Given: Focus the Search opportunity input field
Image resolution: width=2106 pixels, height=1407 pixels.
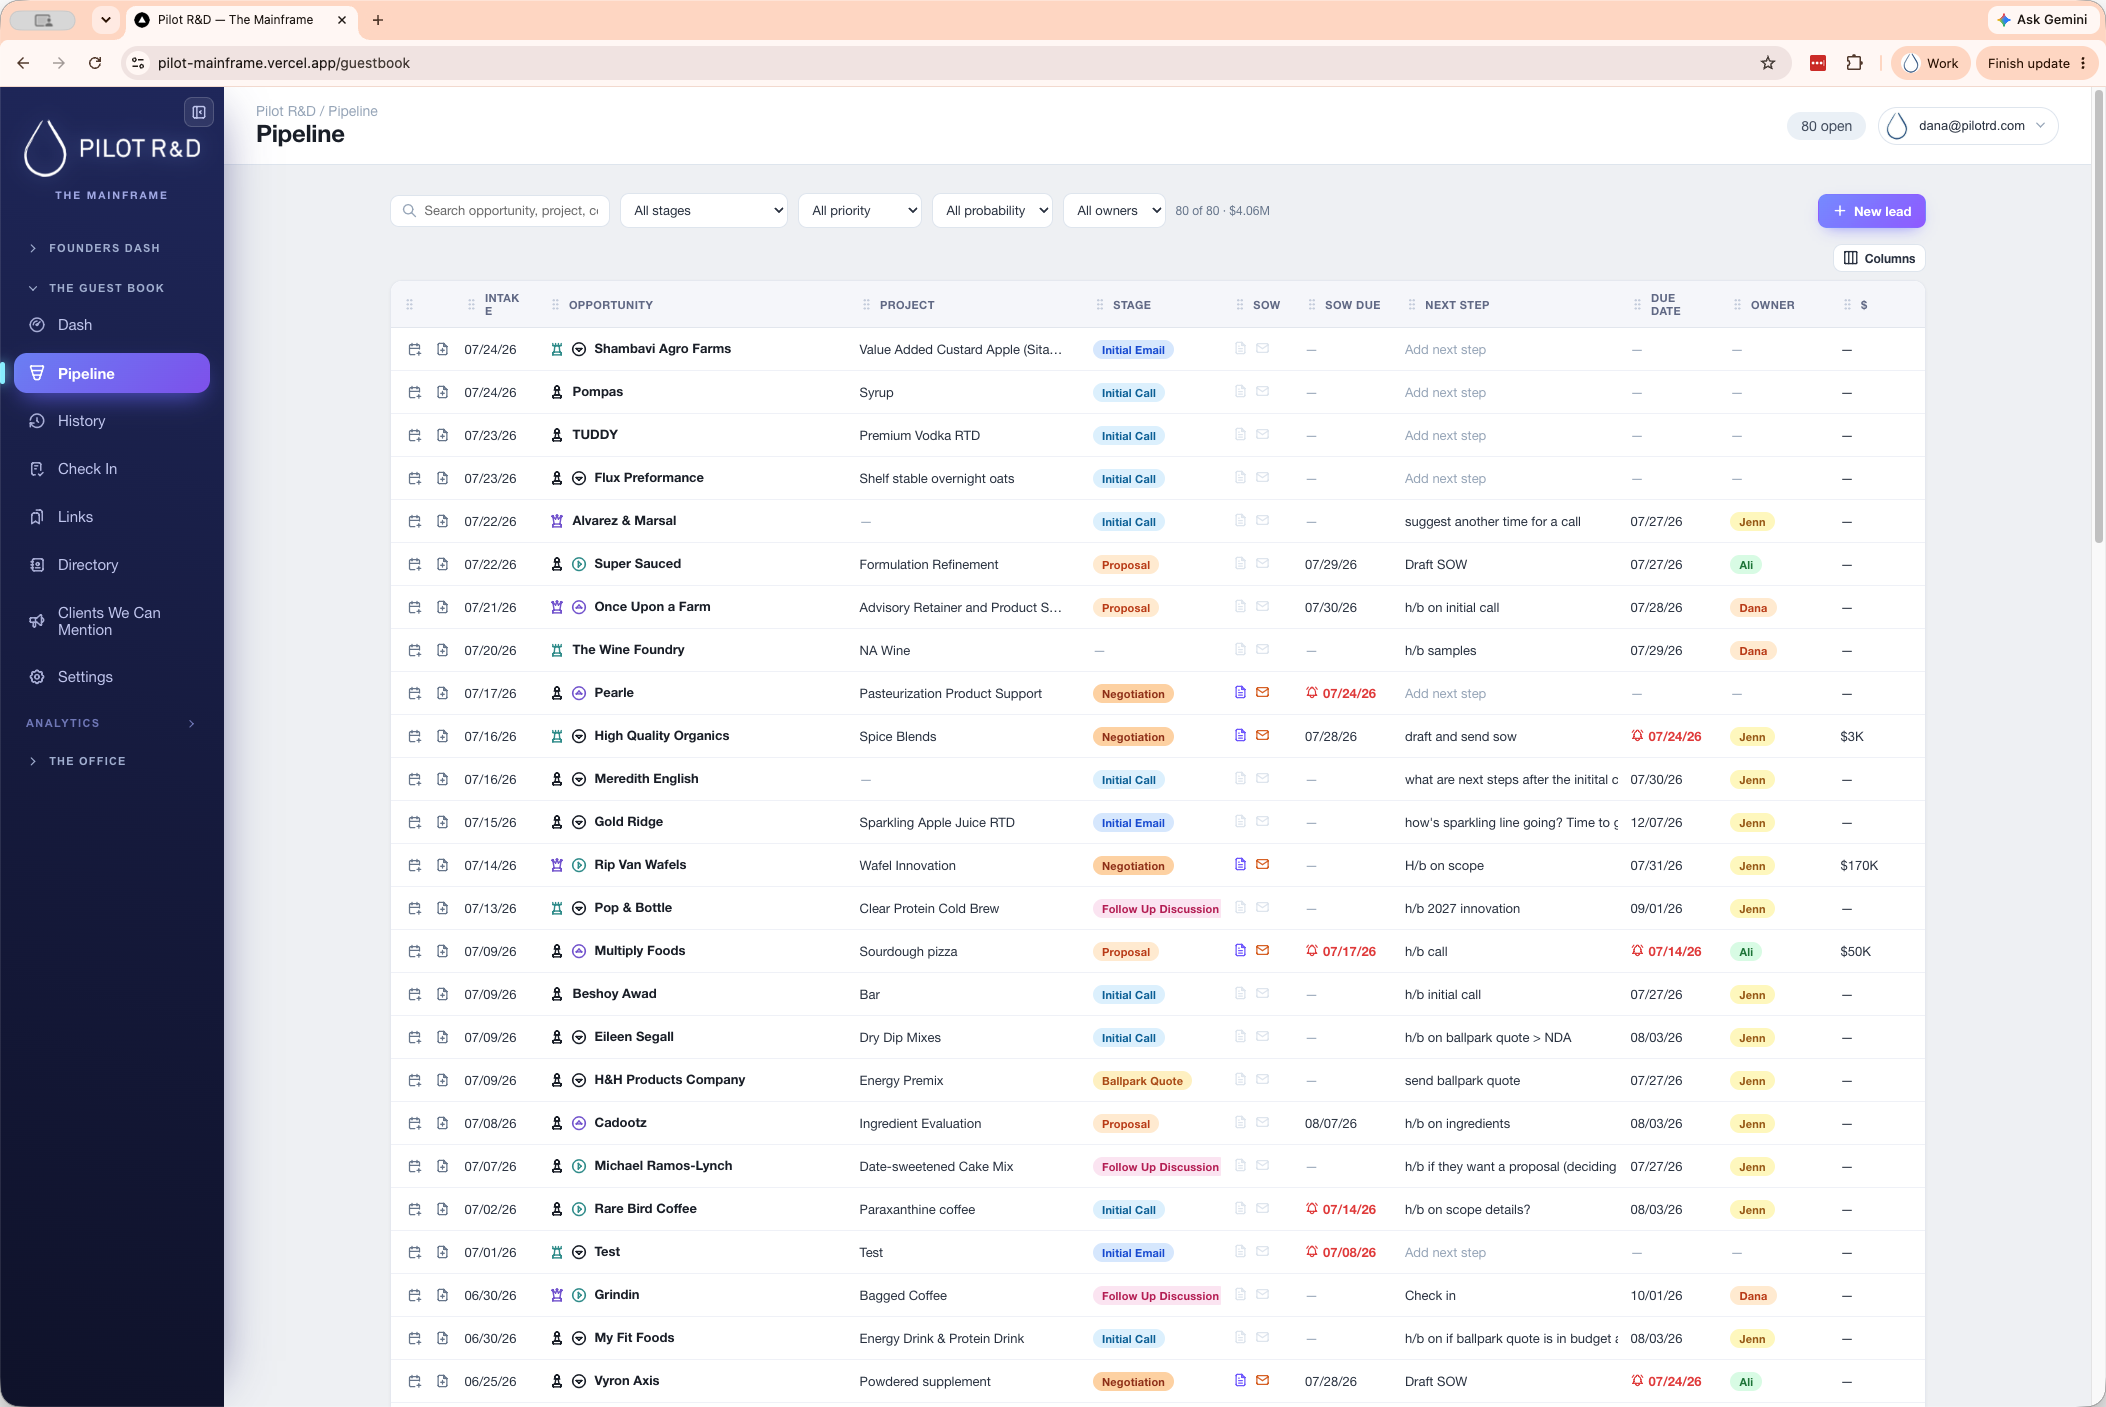Looking at the screenshot, I should tap(500, 211).
